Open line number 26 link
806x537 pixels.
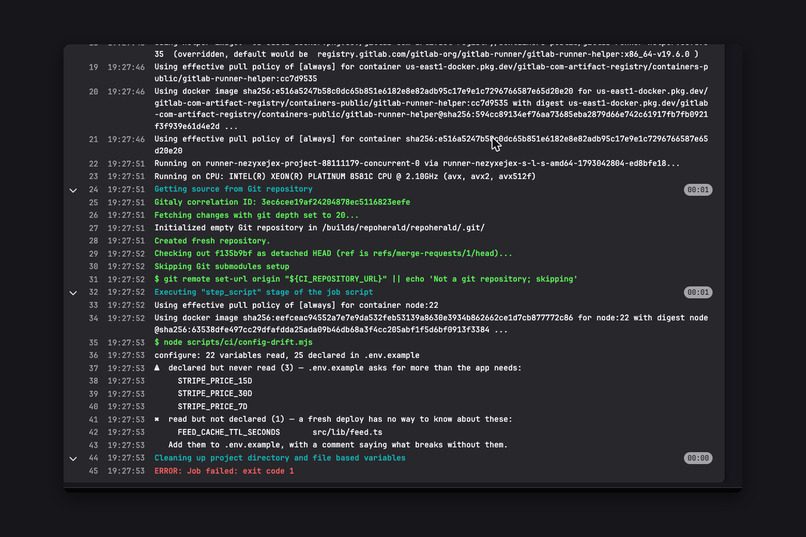coord(93,215)
